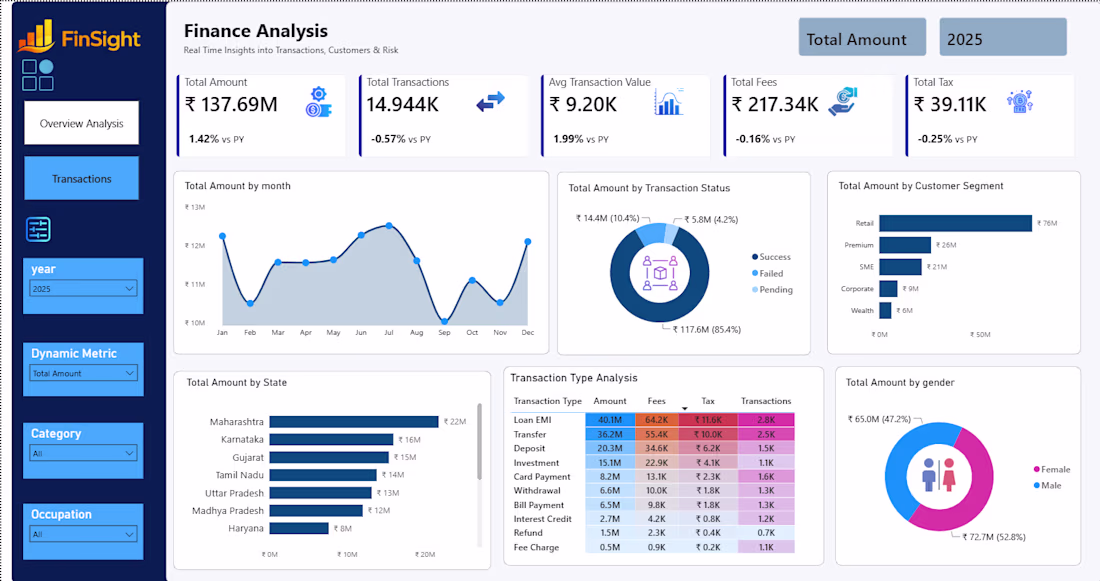1100x581 pixels.
Task: Click the Loan EMI row label
Action: coord(532,420)
